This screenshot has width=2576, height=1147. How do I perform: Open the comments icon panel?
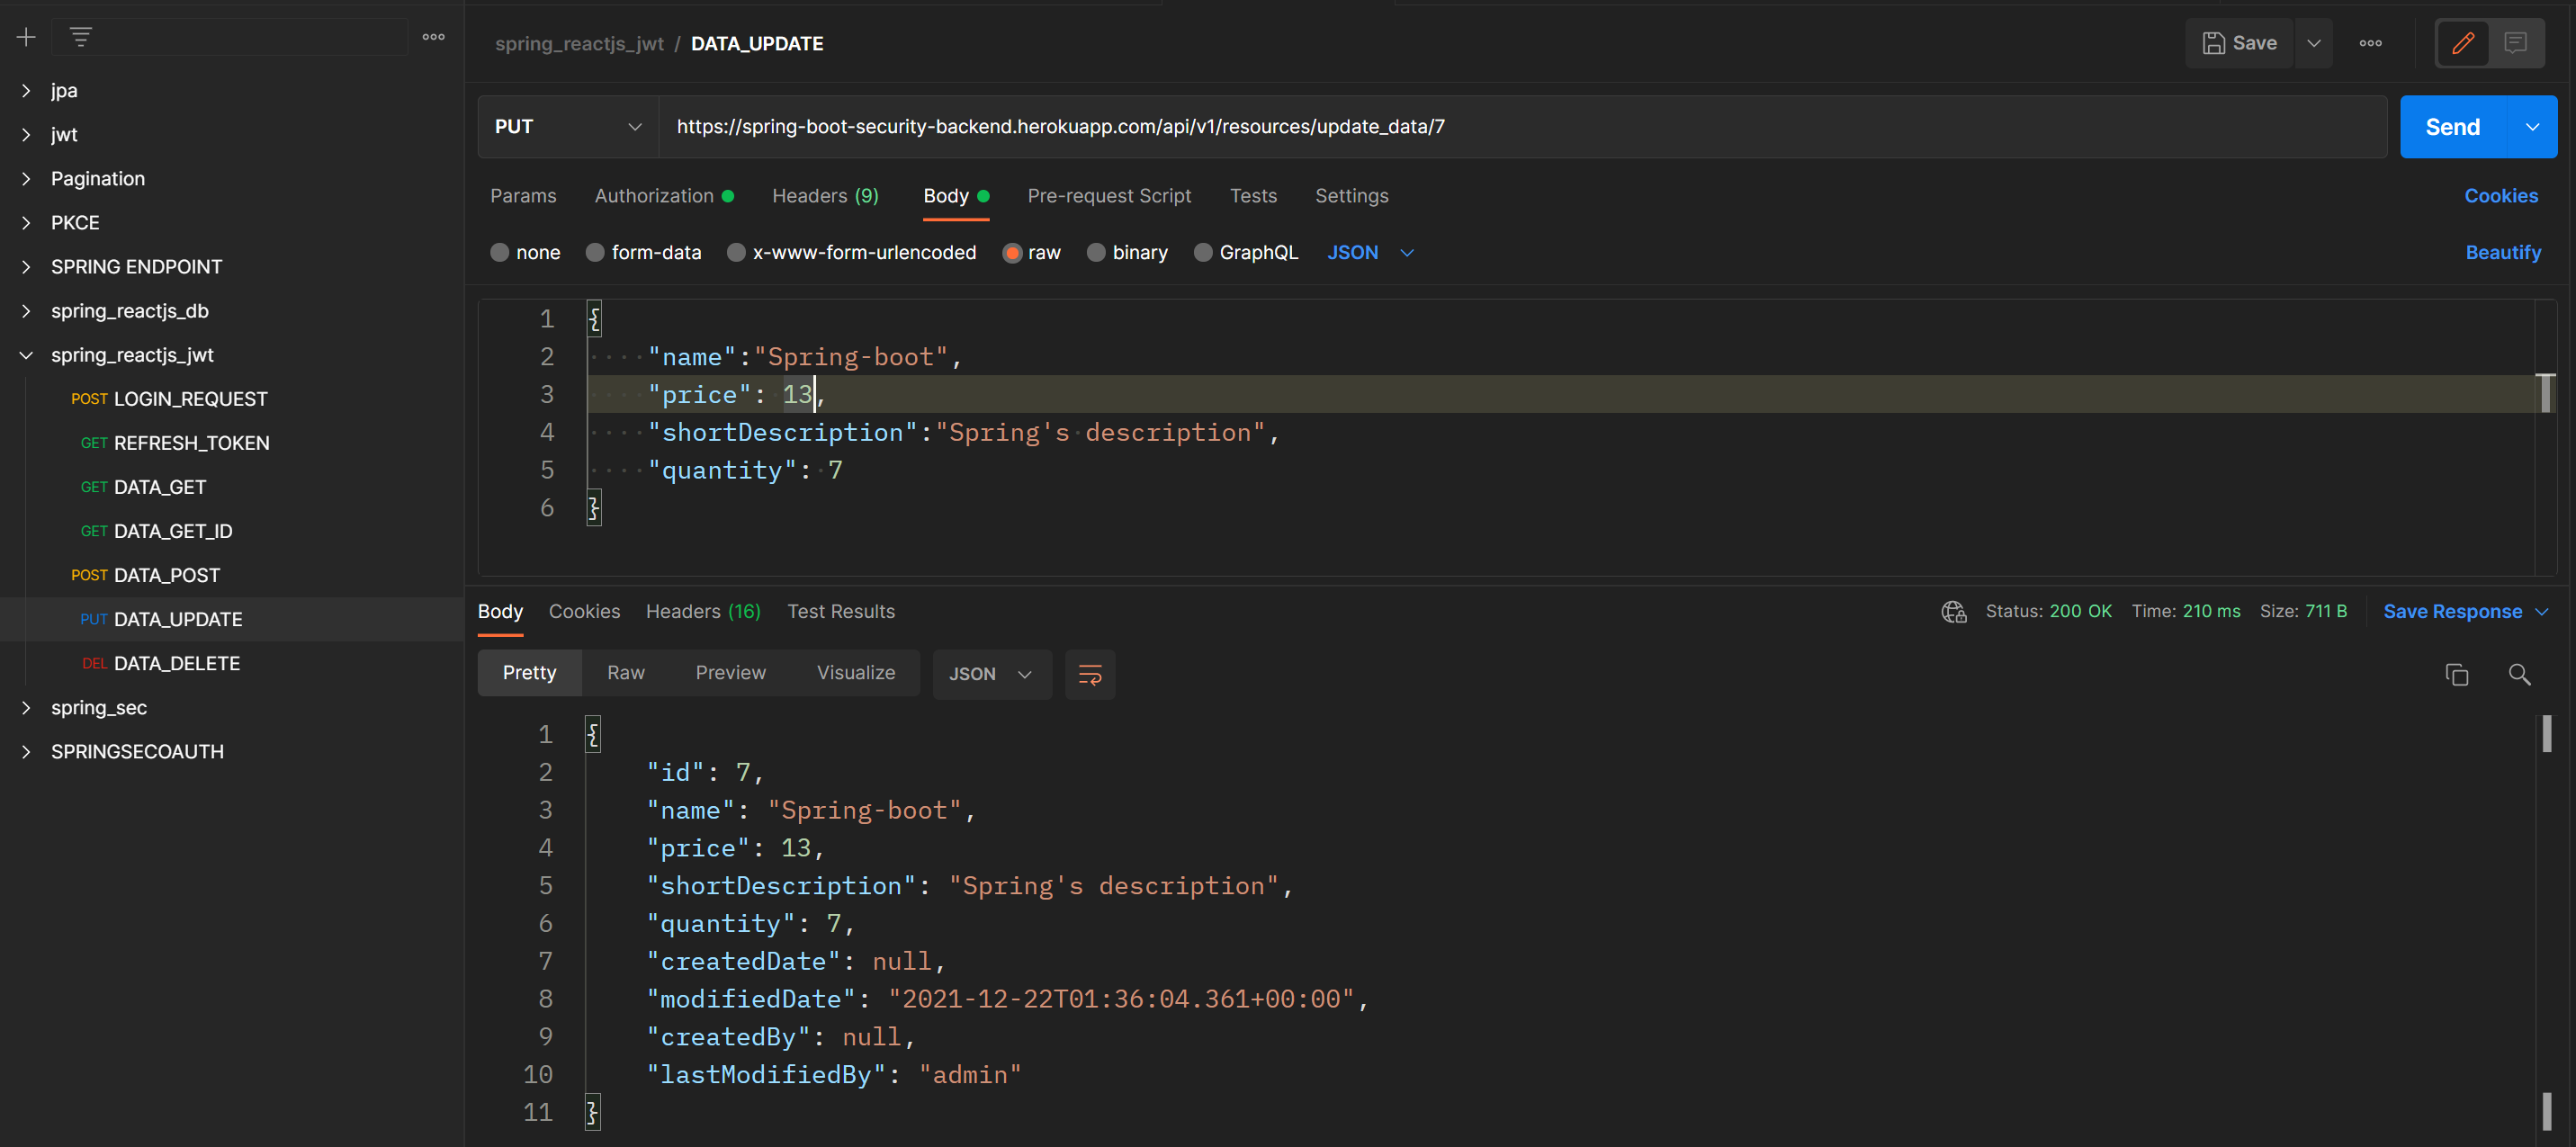pyautogui.click(x=2516, y=43)
